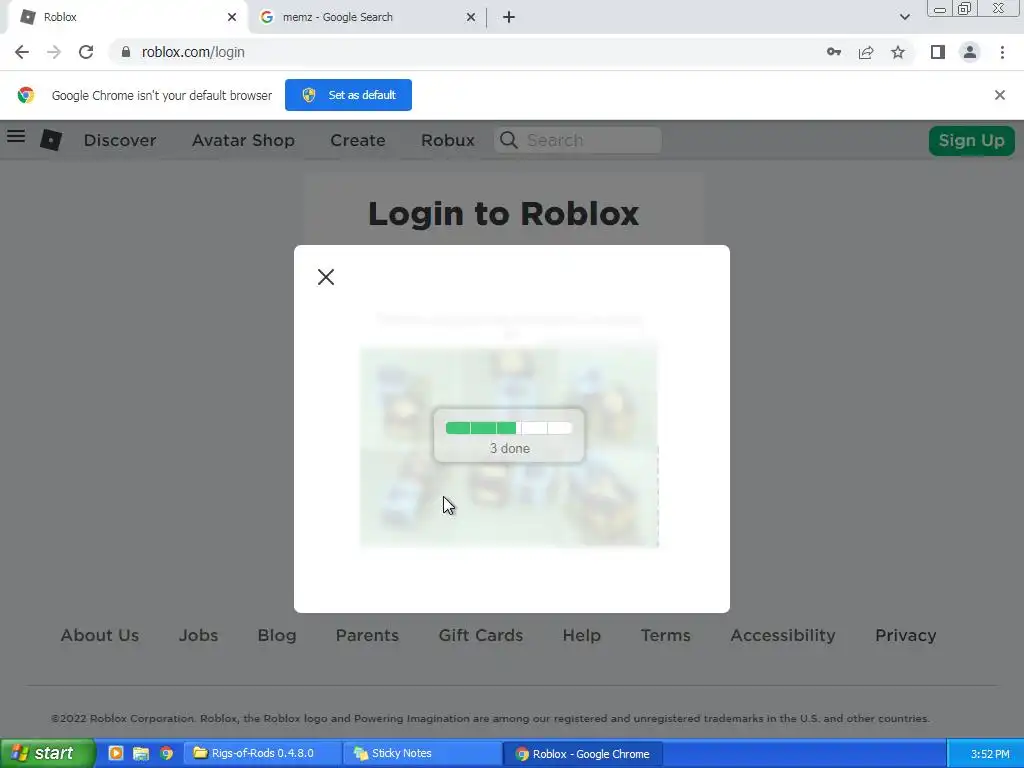Click the Chrome forward arrow
Image resolution: width=1024 pixels, height=768 pixels.
[x=54, y=52]
